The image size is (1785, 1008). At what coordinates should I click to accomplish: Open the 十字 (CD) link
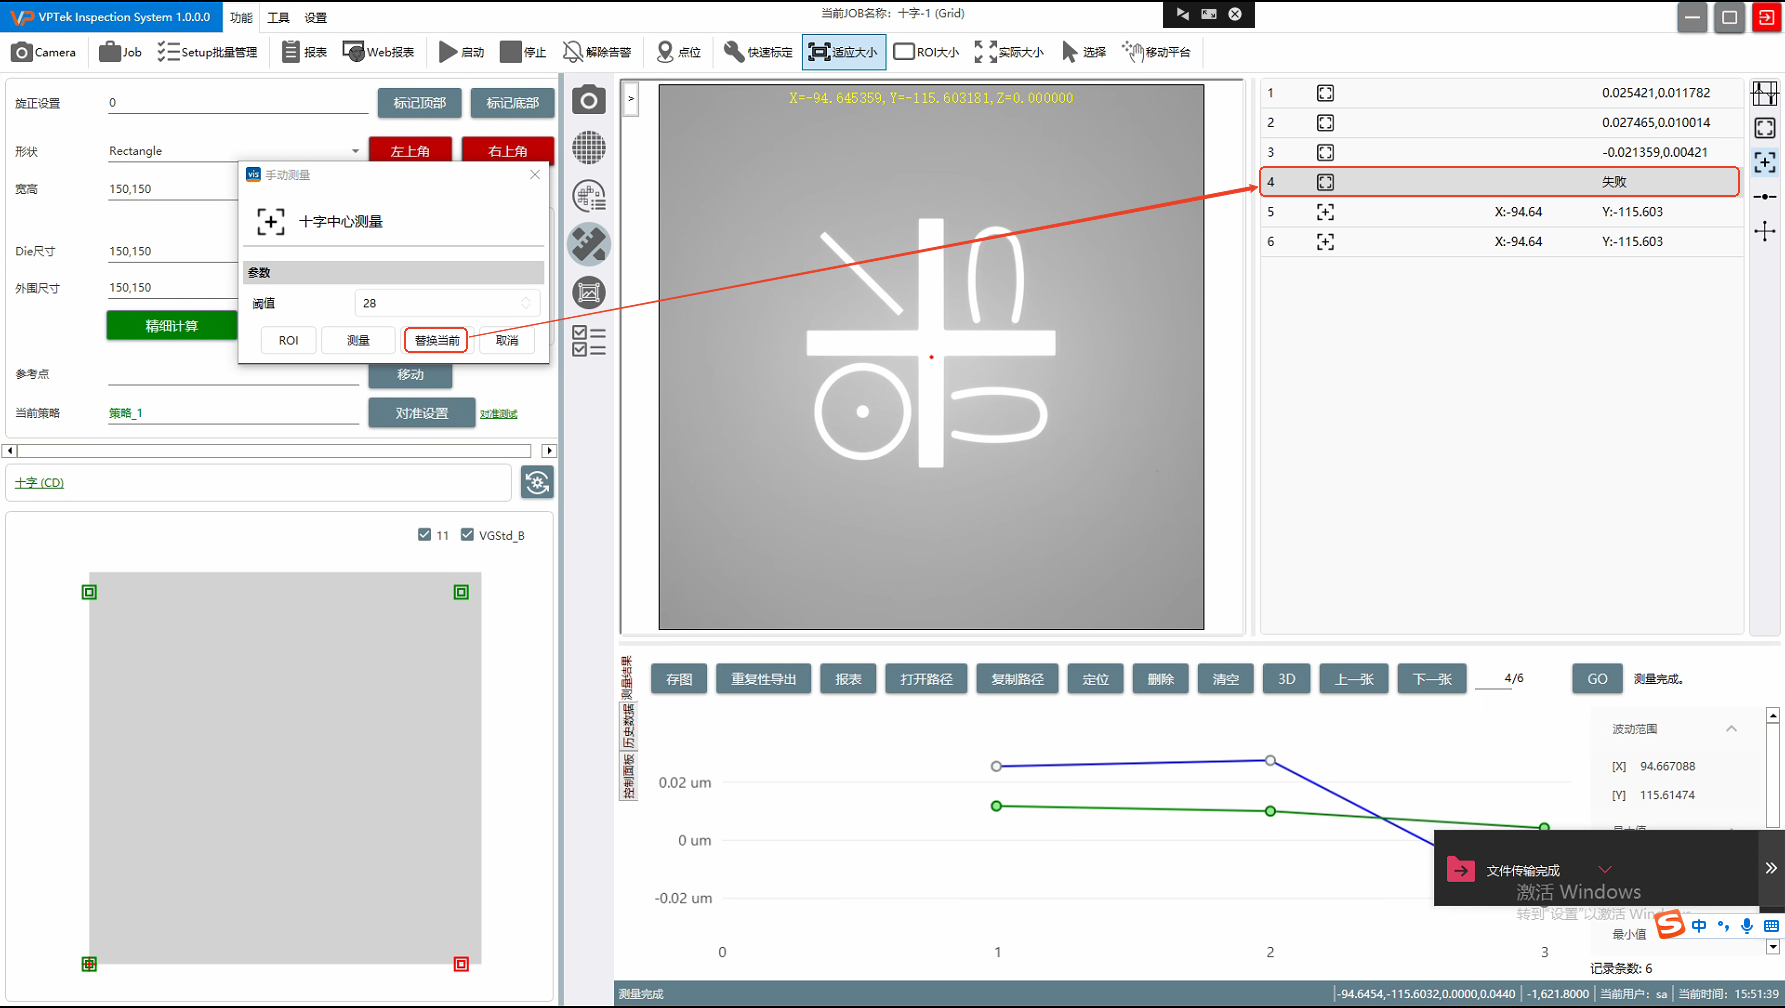click(x=39, y=483)
